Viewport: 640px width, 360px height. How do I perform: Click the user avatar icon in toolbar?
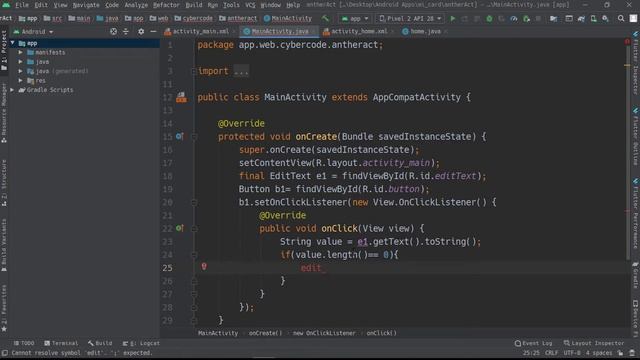633,18
